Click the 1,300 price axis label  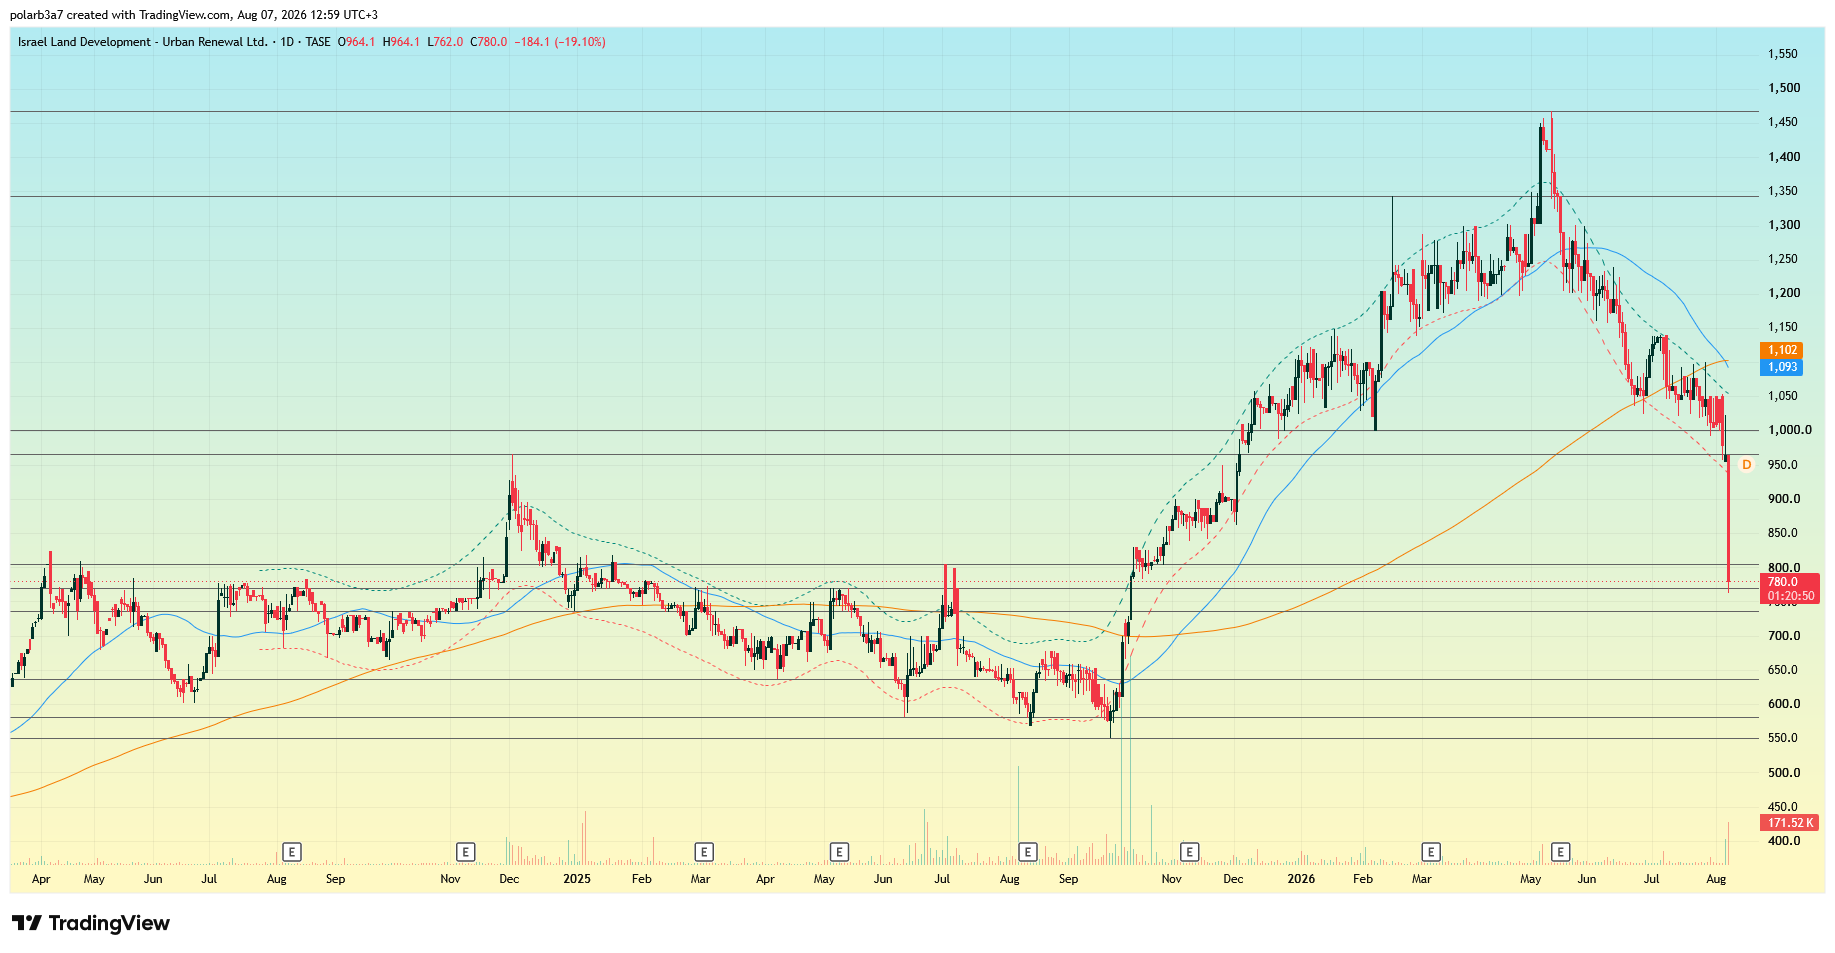(1784, 225)
